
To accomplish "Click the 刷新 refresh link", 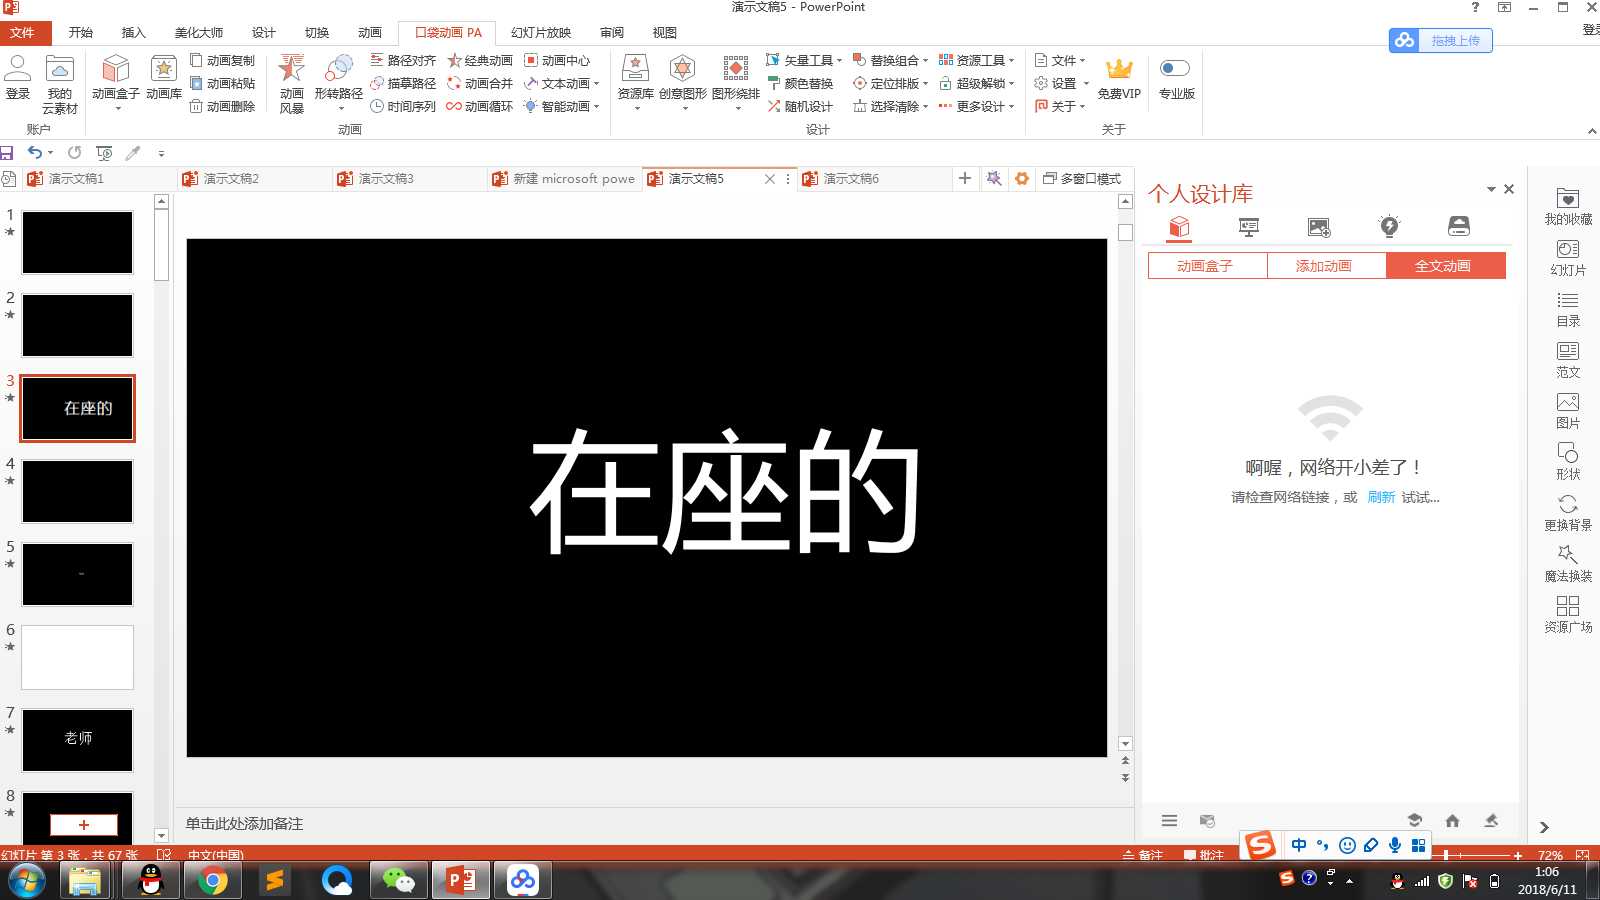I will click(x=1381, y=497).
